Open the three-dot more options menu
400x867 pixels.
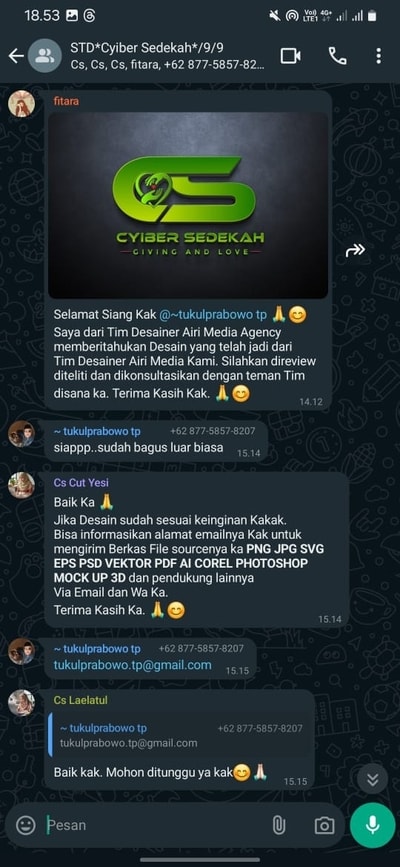pyautogui.click(x=378, y=56)
